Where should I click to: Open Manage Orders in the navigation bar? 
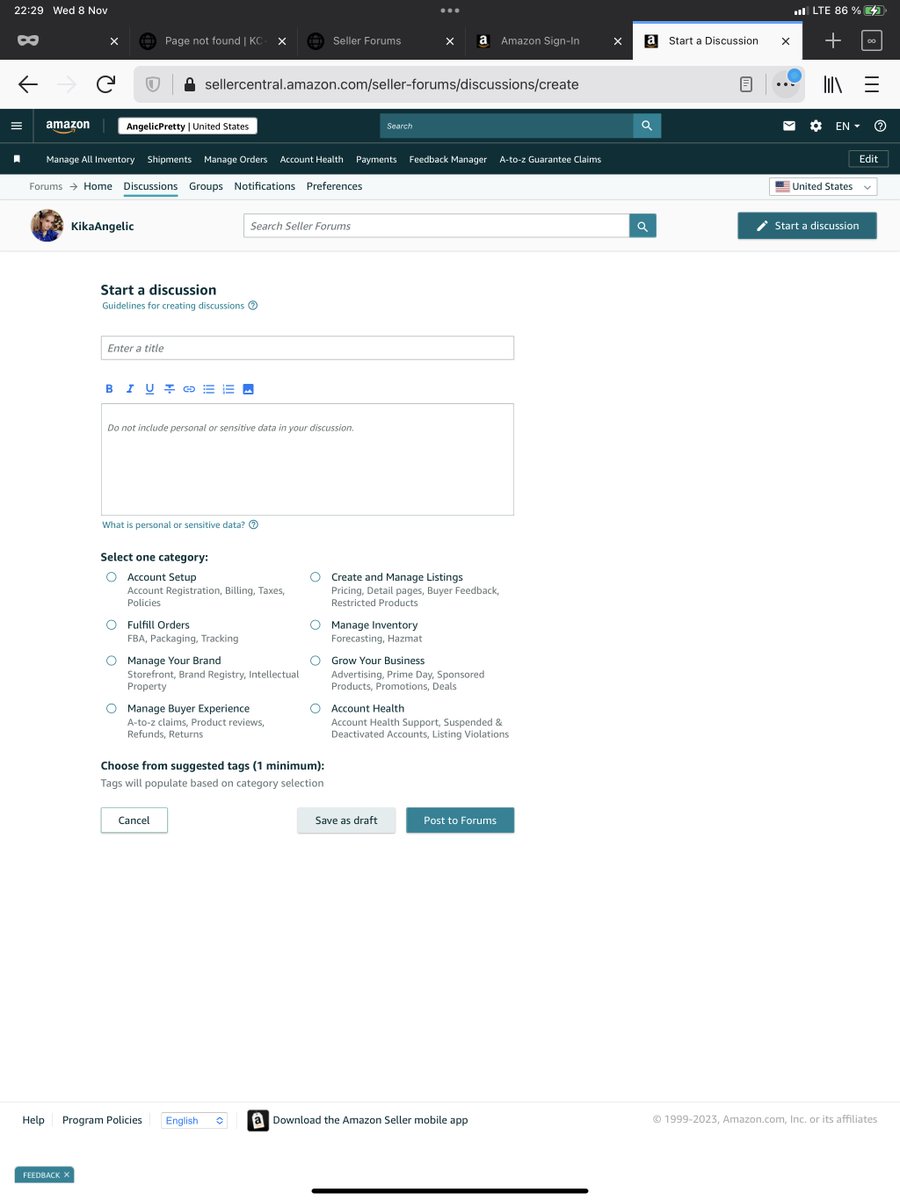click(x=236, y=160)
